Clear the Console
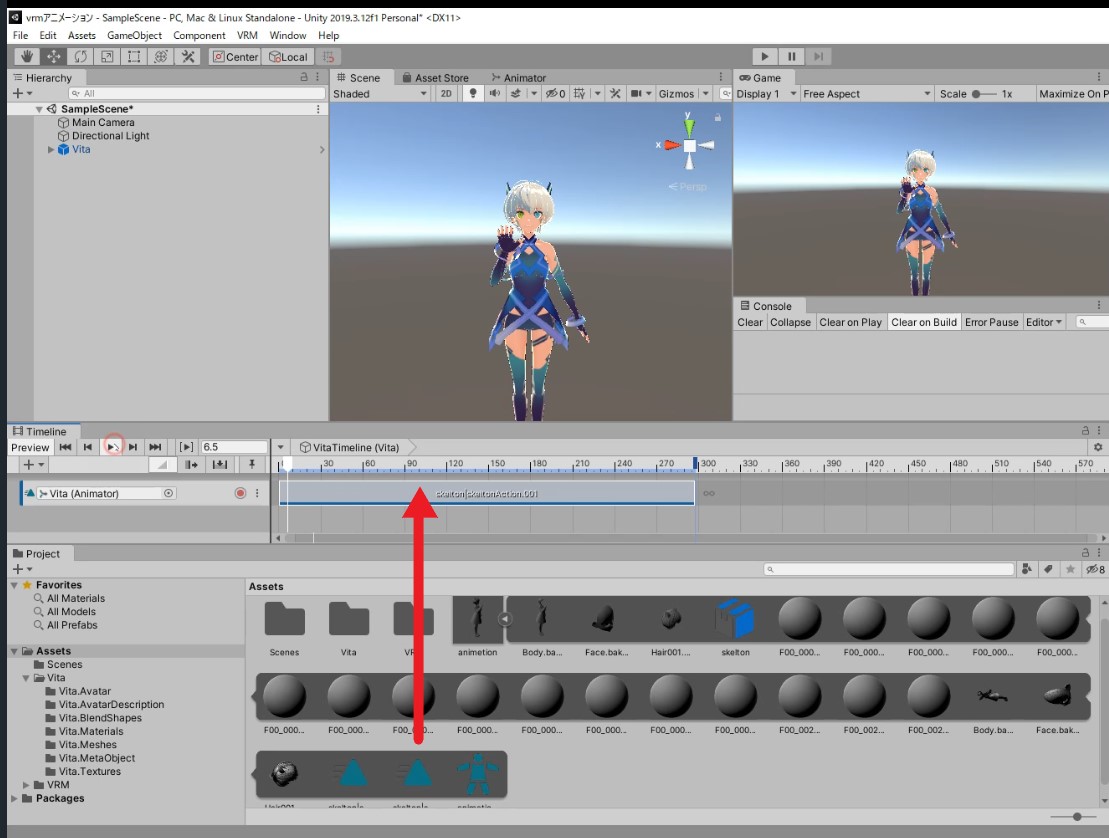This screenshot has height=838, width=1109. pos(750,322)
